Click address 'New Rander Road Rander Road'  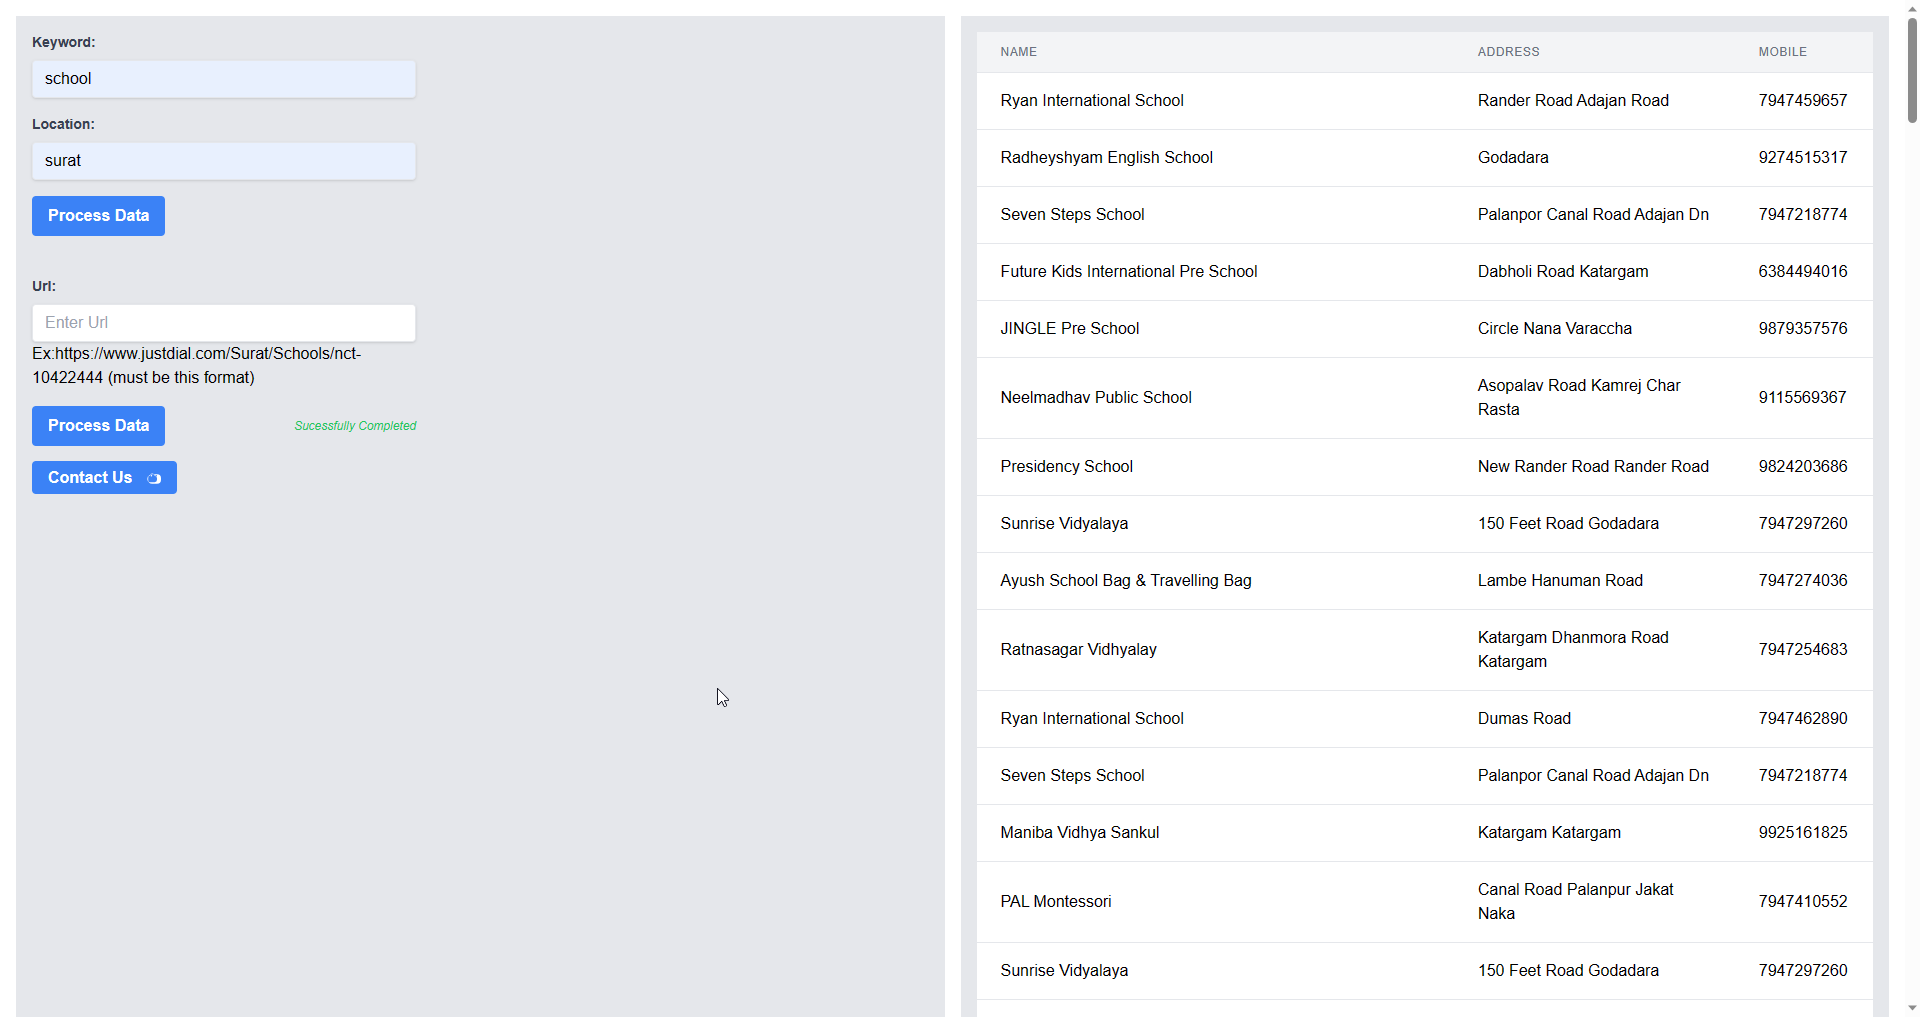[1593, 467]
